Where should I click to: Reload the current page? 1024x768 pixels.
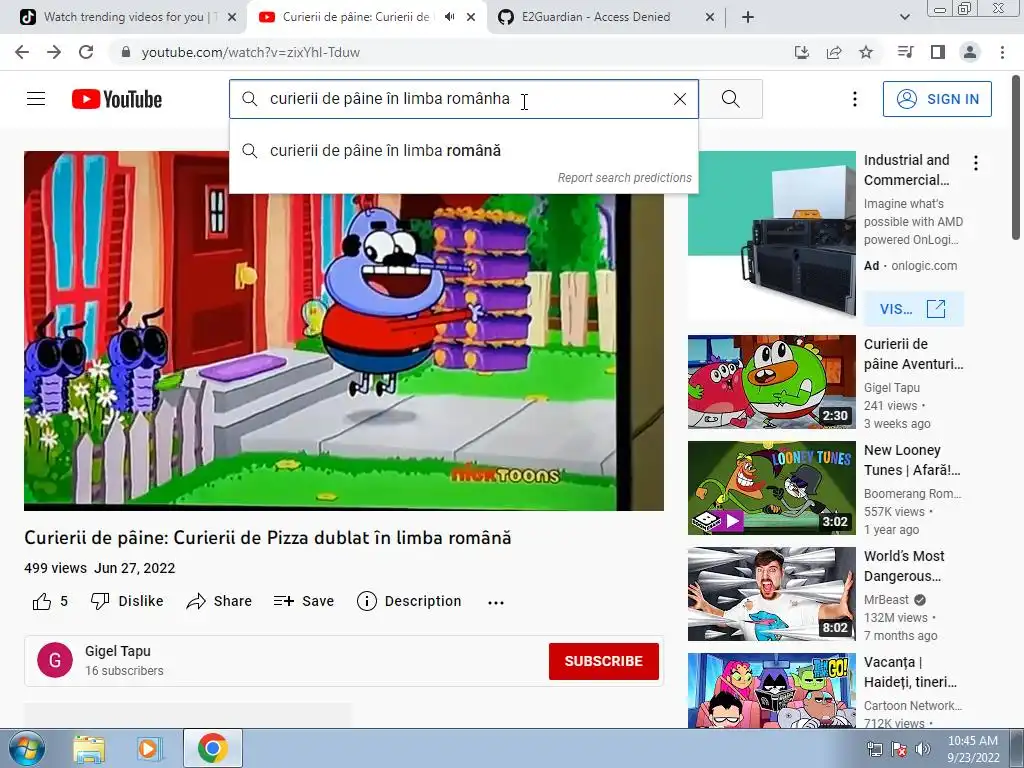point(86,52)
